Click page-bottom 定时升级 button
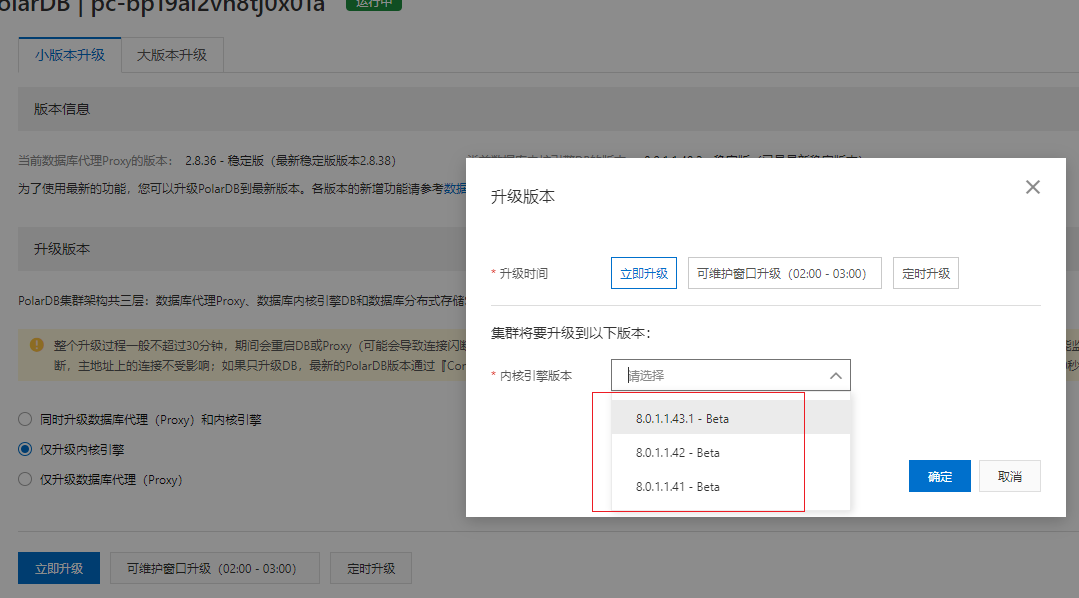Image resolution: width=1079 pixels, height=598 pixels. 371,568
